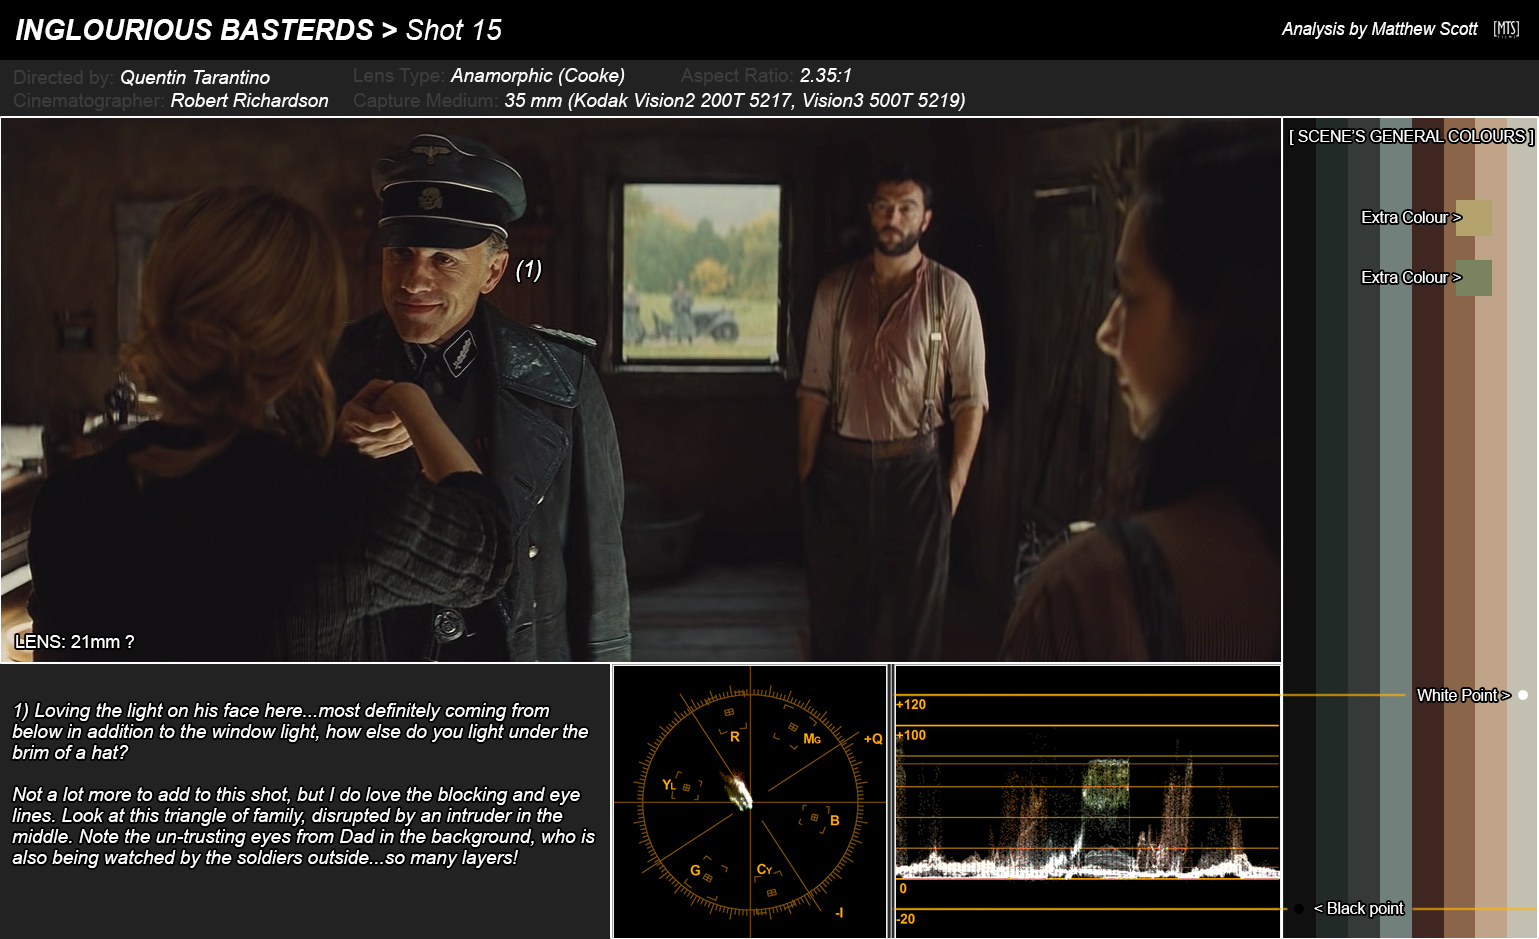This screenshot has width=1539, height=939.
Task: Click the +120 waveform scale label
Action: tap(912, 705)
